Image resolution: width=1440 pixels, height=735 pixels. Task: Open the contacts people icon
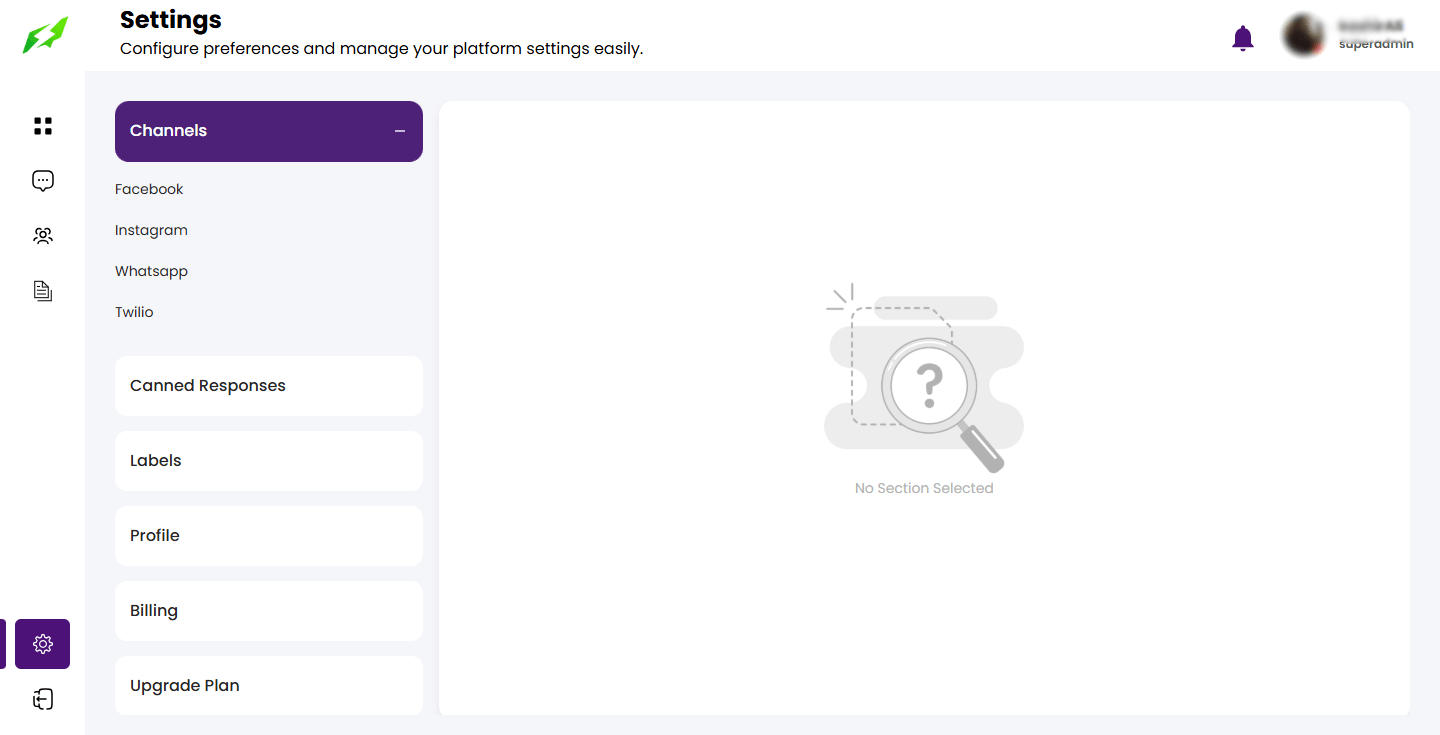pyautogui.click(x=43, y=236)
